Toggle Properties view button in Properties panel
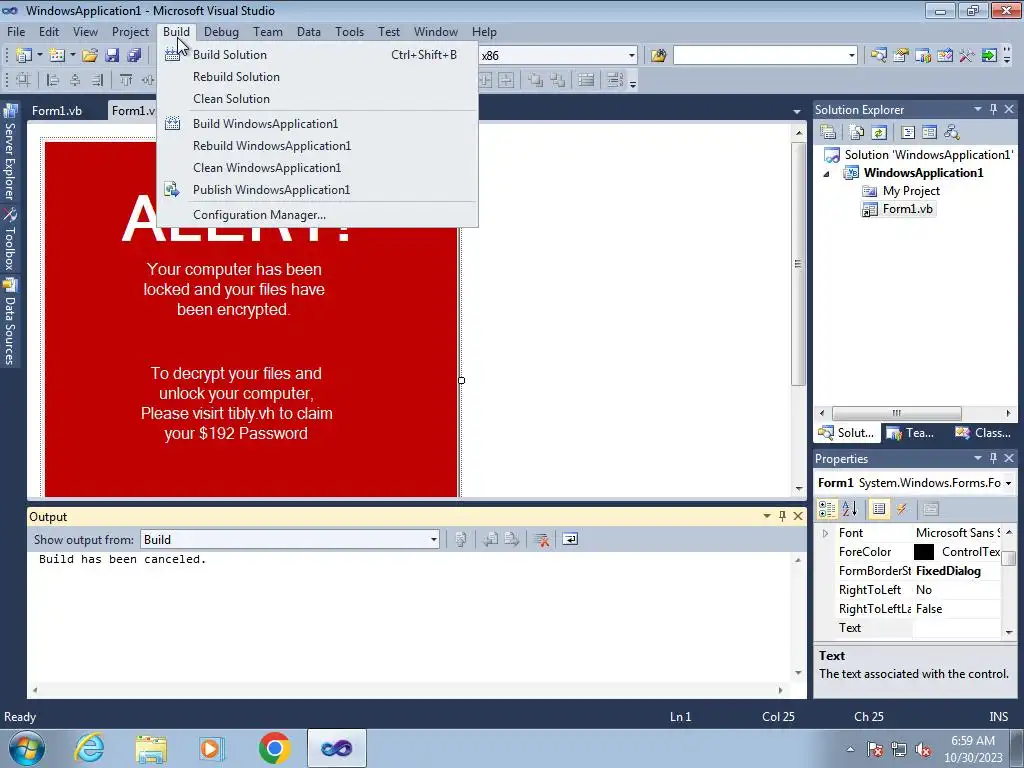The height and width of the screenshot is (768, 1024). (x=879, y=509)
